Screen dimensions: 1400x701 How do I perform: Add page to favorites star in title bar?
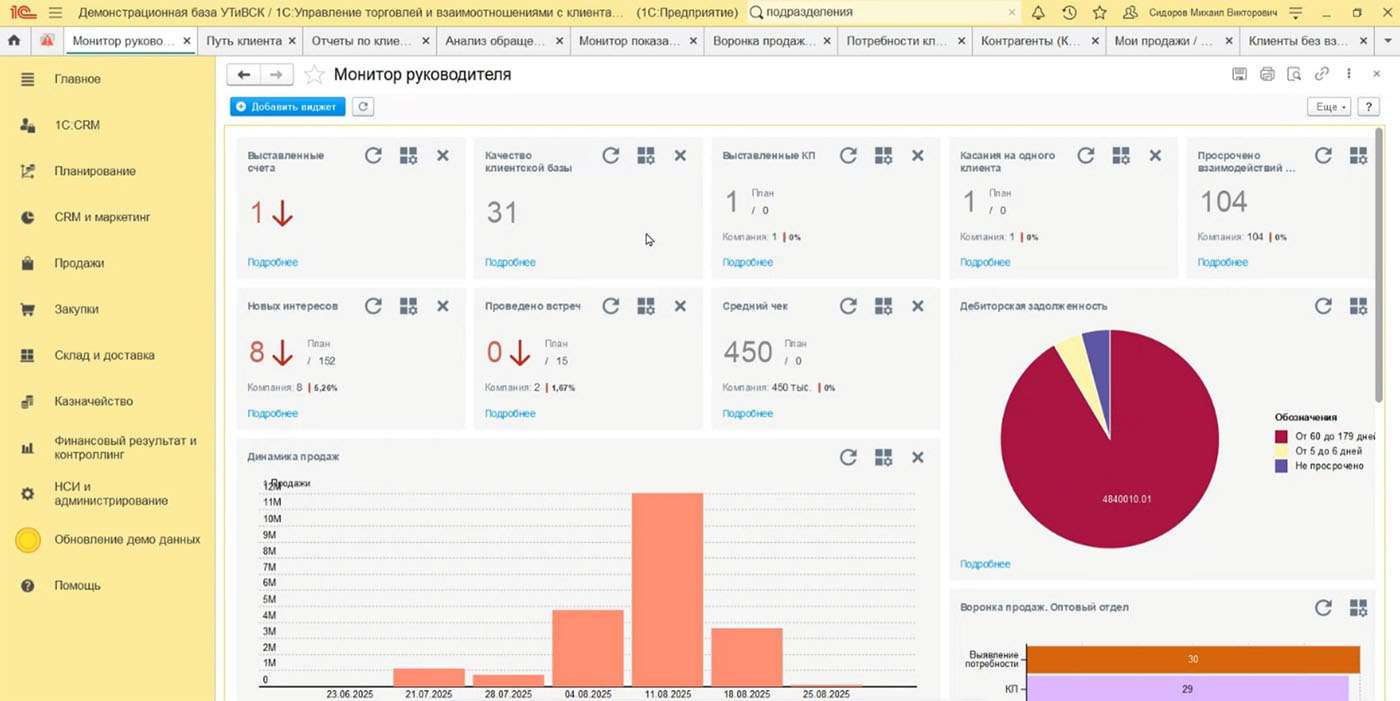point(1100,13)
